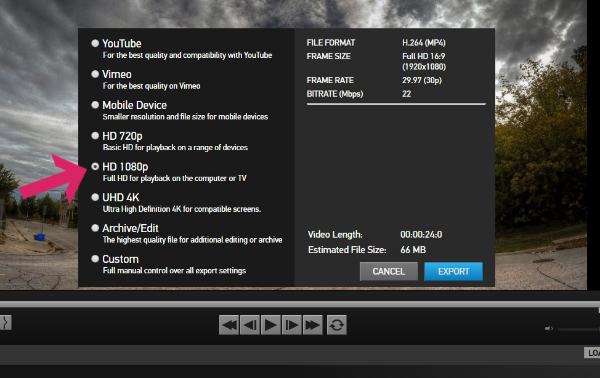
Task: Step back one frame
Action: click(x=250, y=325)
